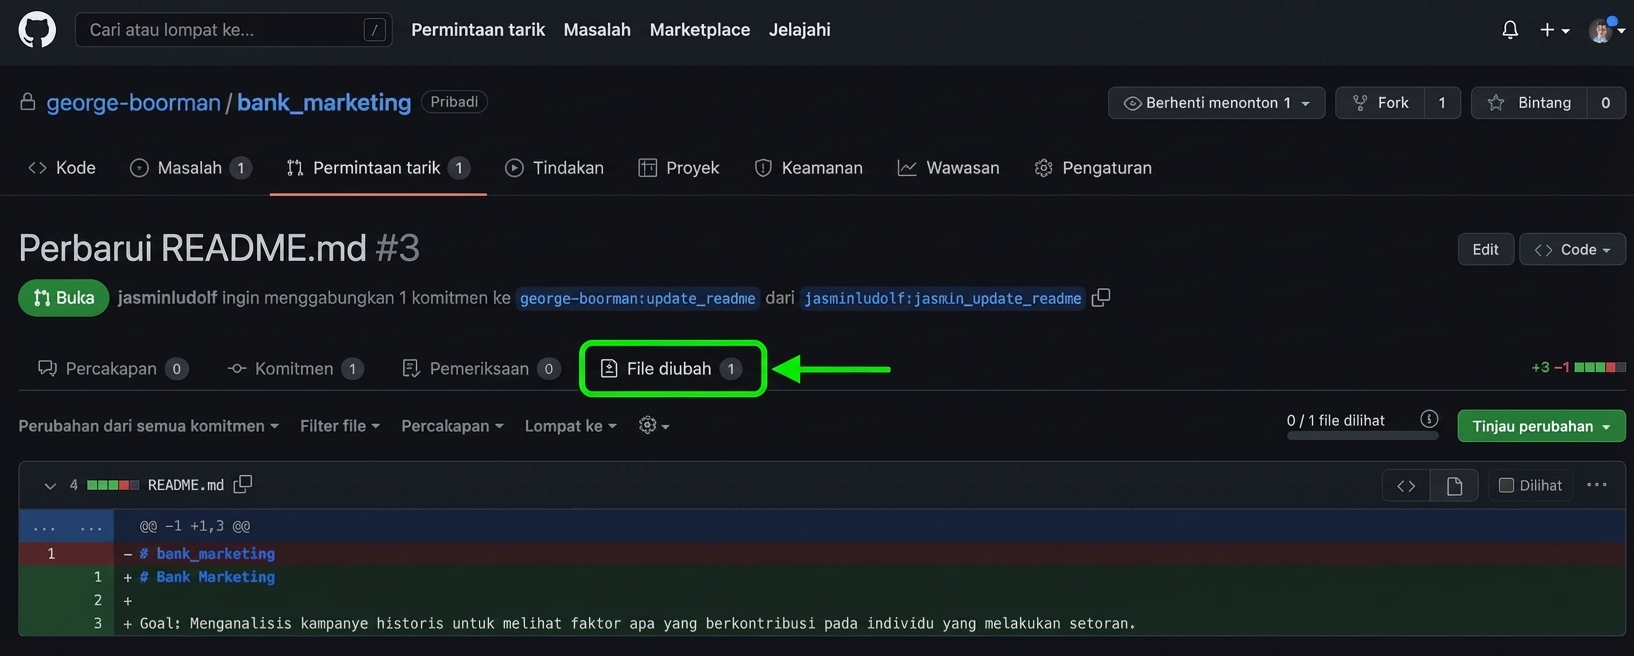Open the README.md file name link
Screen dimensions: 1634x656
tap(186, 485)
